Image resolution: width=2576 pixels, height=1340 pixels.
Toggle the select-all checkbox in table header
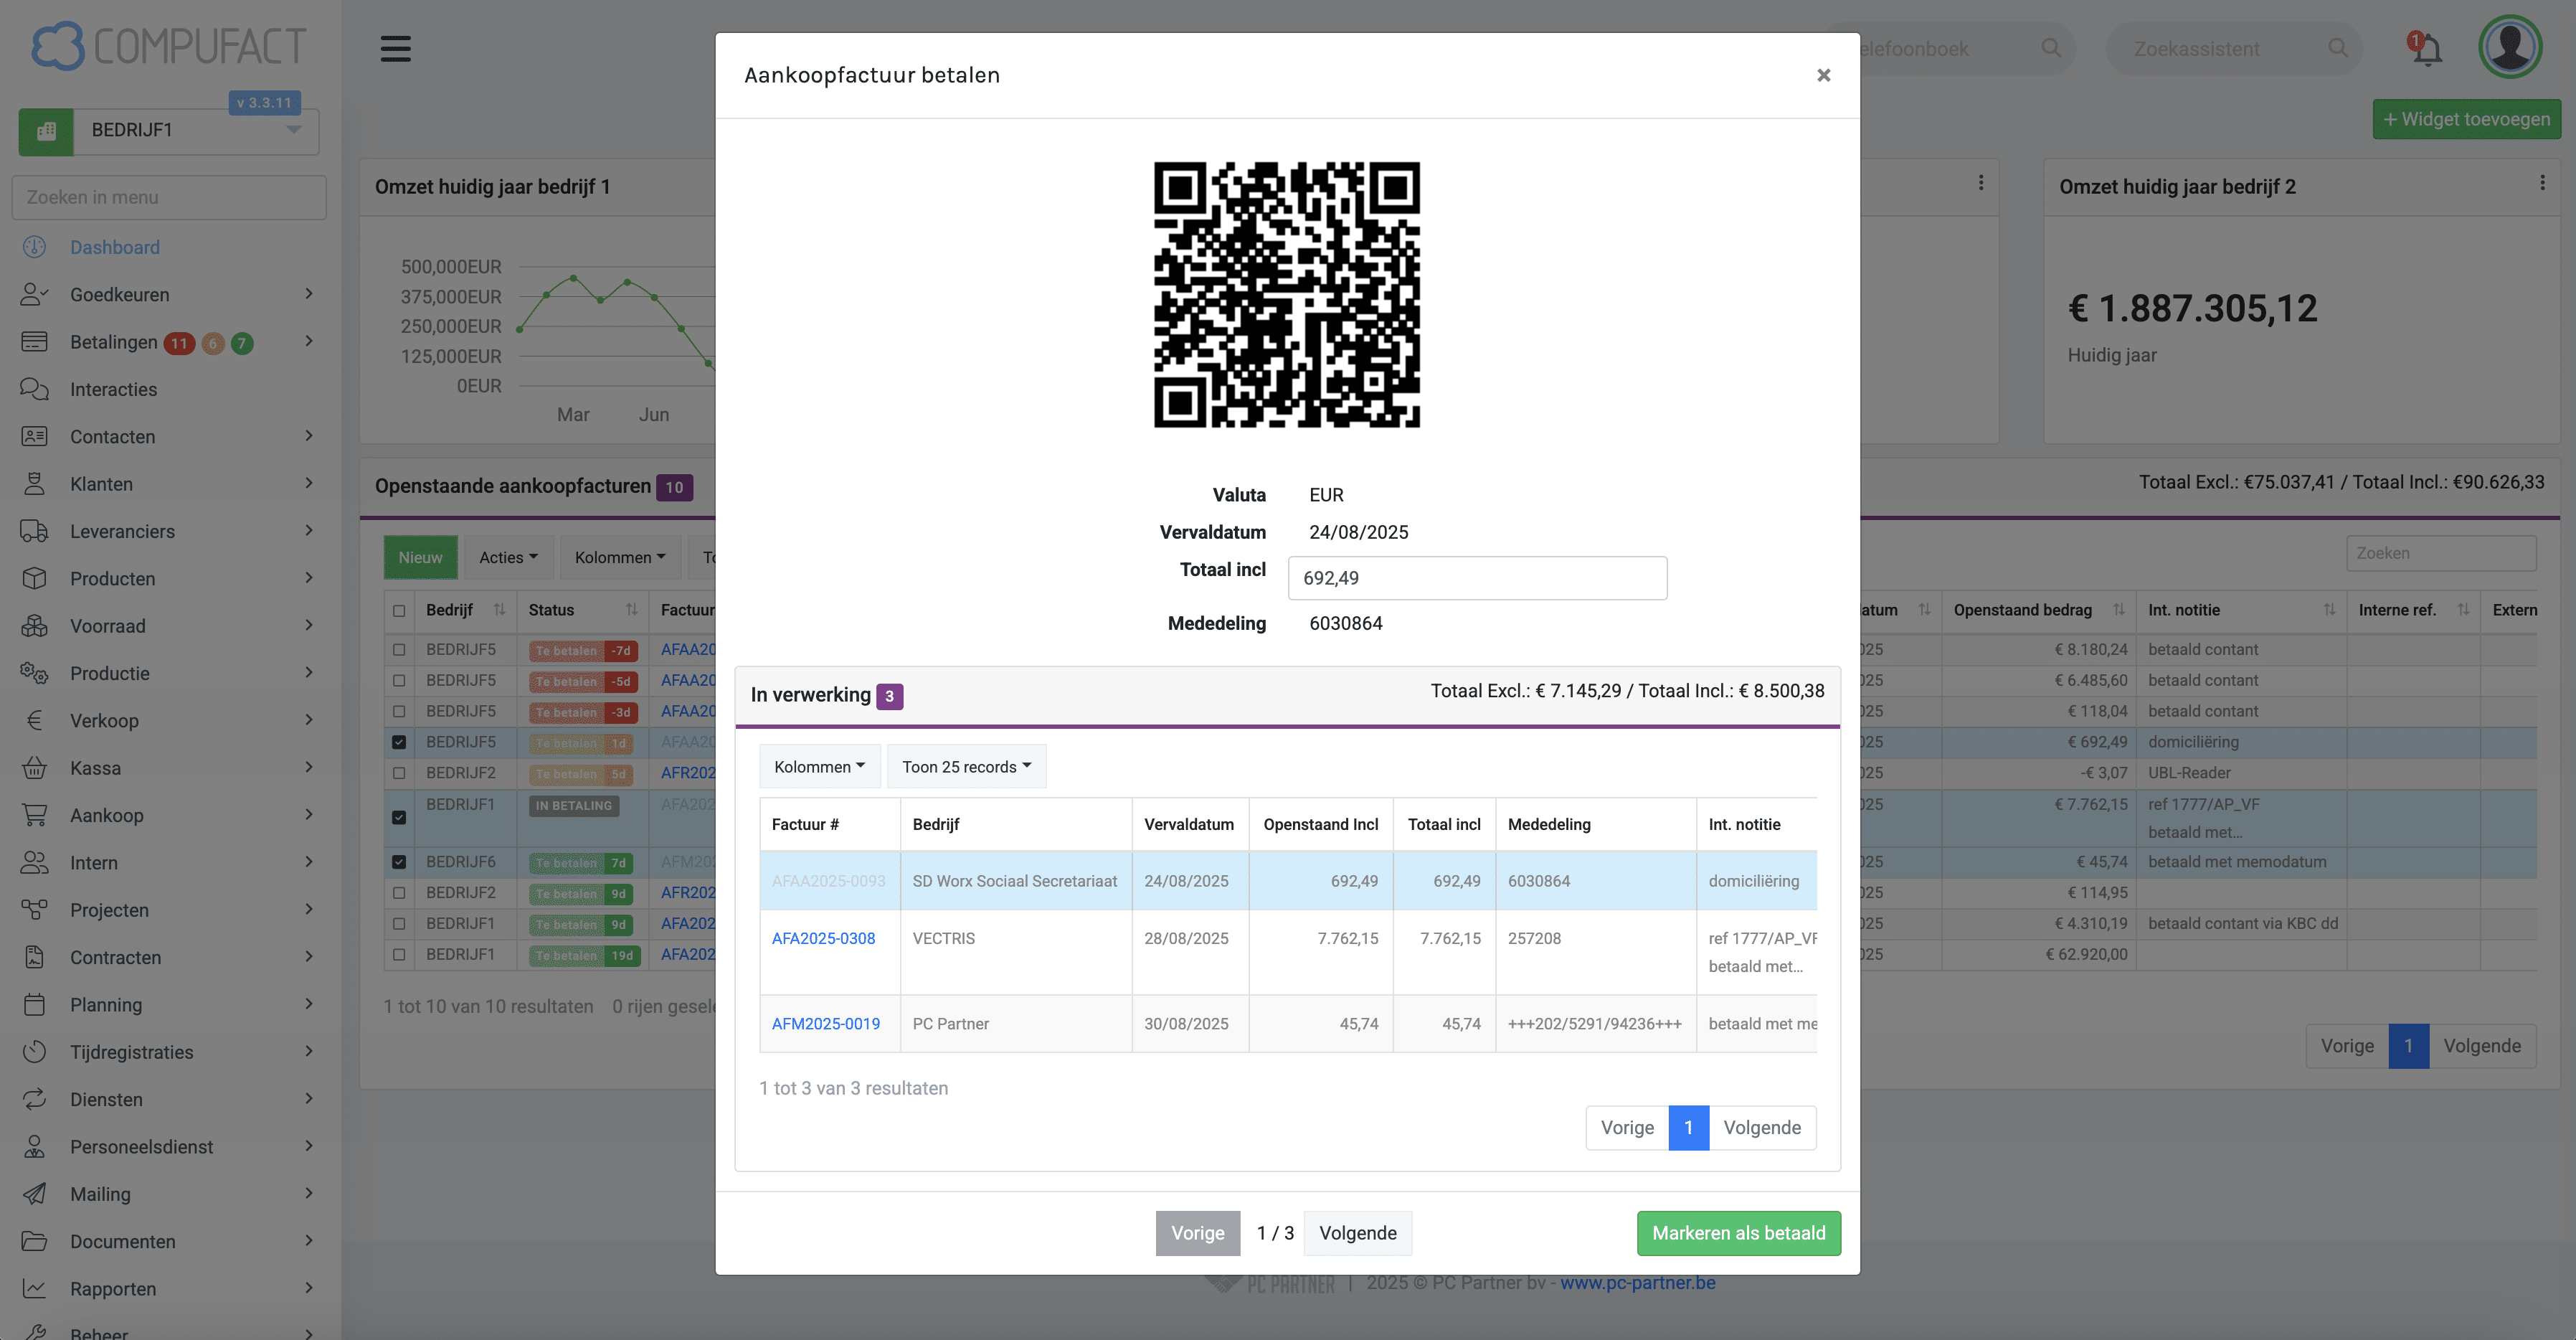pos(399,610)
